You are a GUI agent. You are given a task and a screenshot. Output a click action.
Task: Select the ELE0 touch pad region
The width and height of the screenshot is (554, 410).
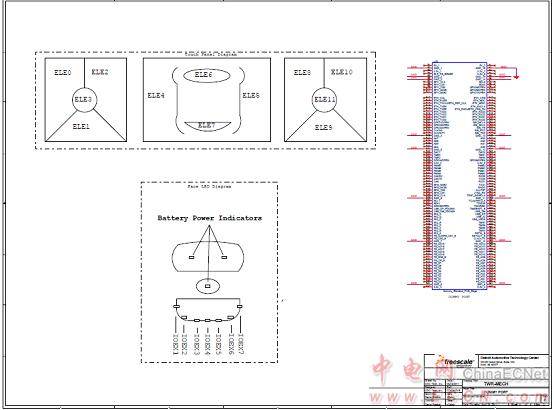tap(63, 72)
